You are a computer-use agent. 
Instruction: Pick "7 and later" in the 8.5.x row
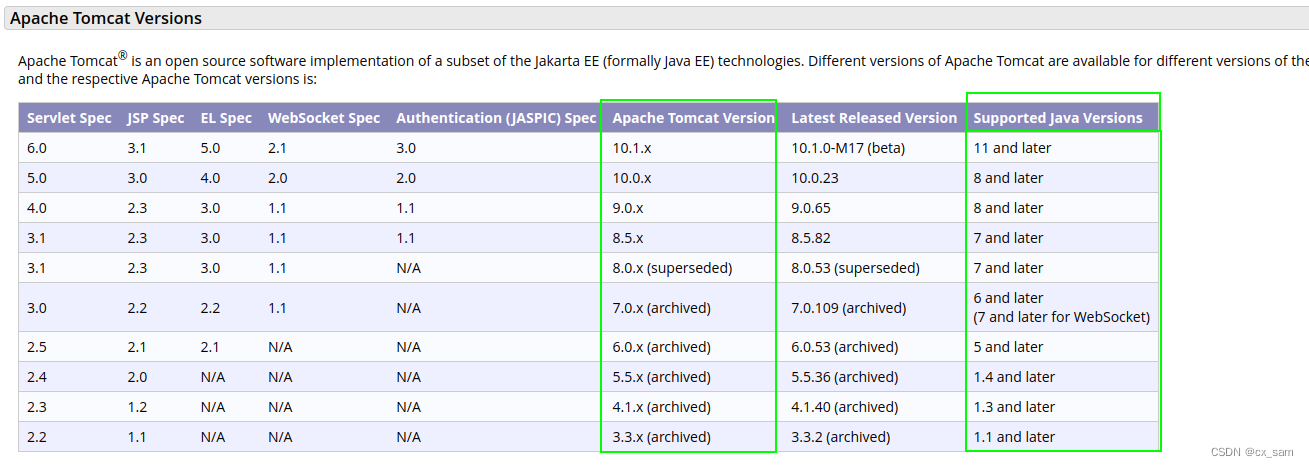(x=1009, y=238)
